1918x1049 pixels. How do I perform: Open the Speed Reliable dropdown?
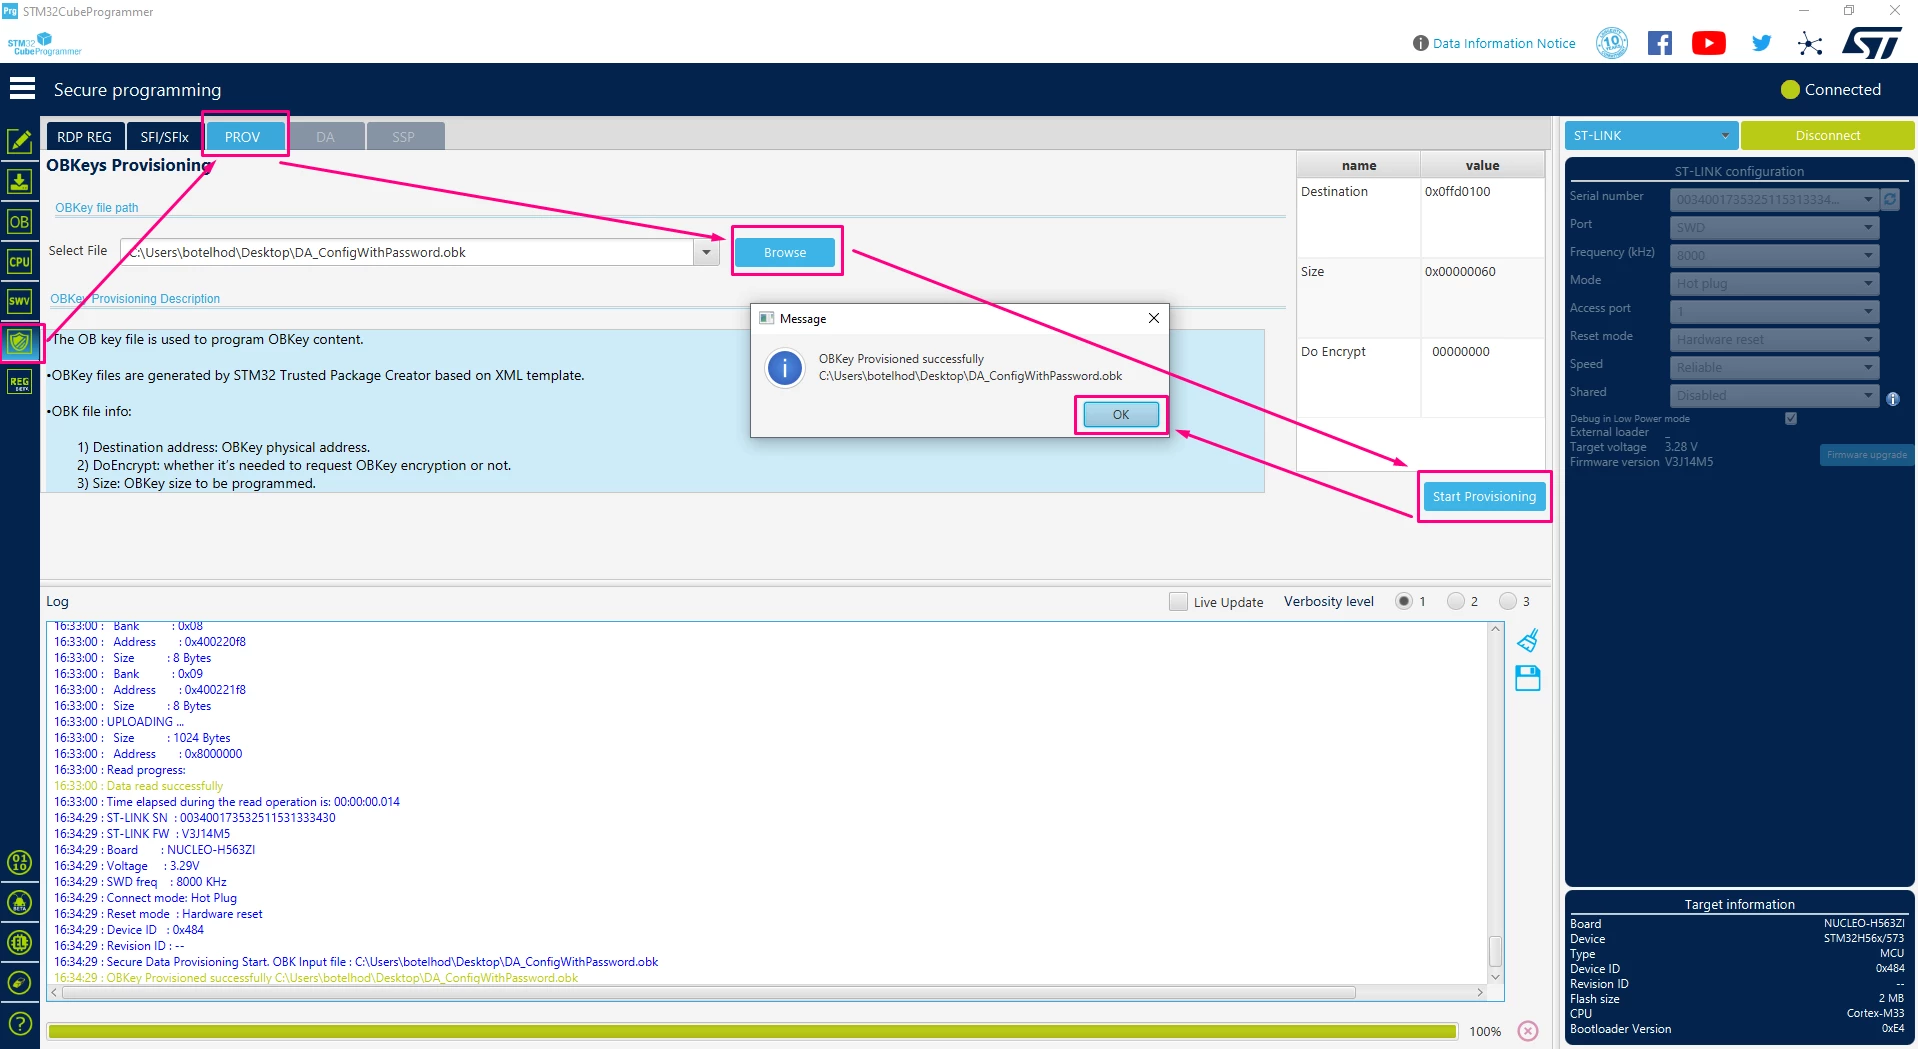tap(1774, 367)
